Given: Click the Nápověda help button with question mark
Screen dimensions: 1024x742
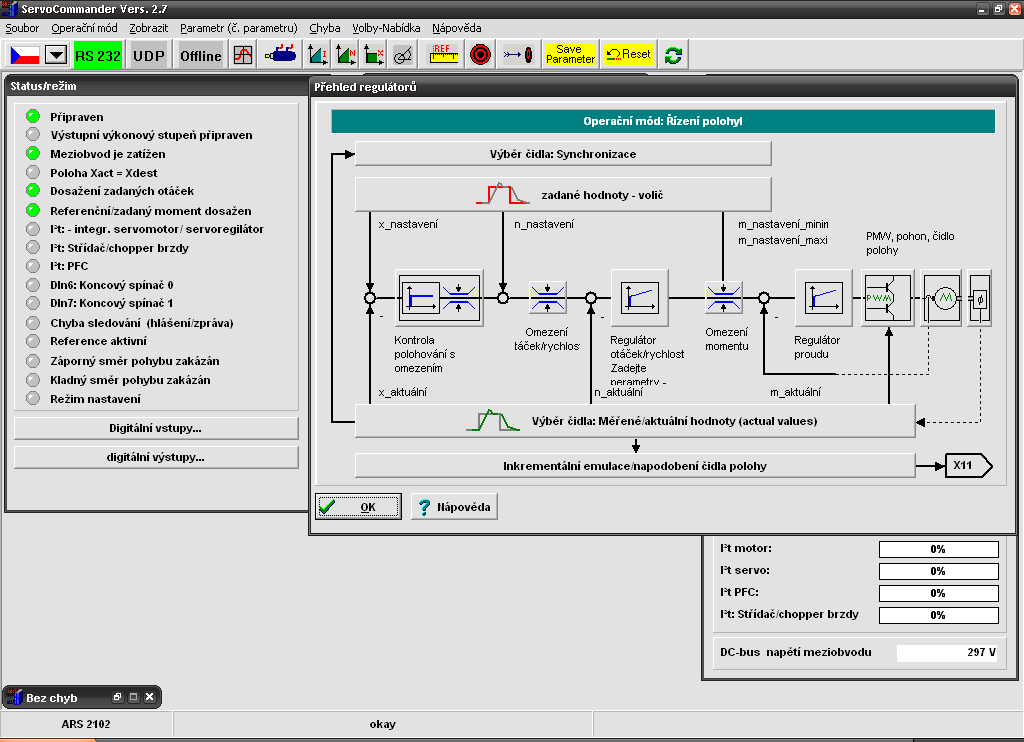Looking at the screenshot, I should click(454, 507).
